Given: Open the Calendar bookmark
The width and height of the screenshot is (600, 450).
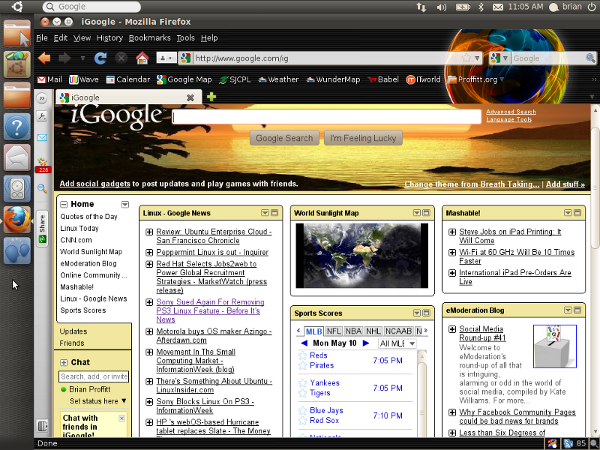Looking at the screenshot, I should click(128, 80).
